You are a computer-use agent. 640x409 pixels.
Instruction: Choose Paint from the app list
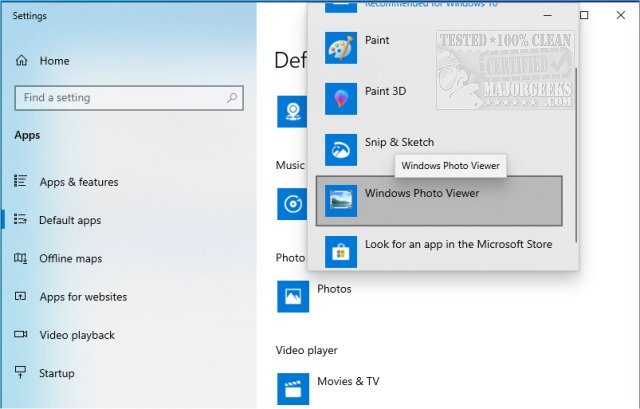pyautogui.click(x=439, y=48)
